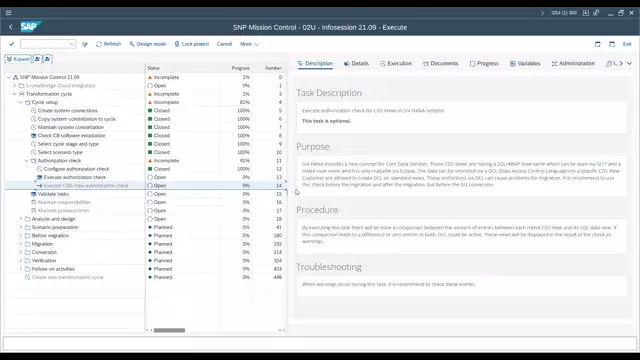640x360 pixels.
Task: Click the chevron left of the Q54 label
Action: (542, 13)
